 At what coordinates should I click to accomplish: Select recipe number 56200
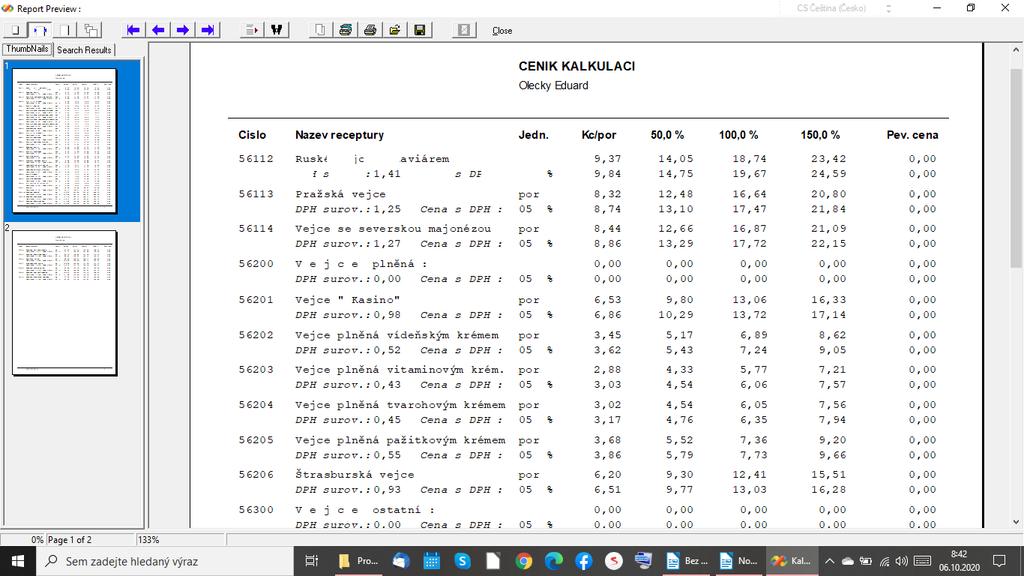coord(256,264)
